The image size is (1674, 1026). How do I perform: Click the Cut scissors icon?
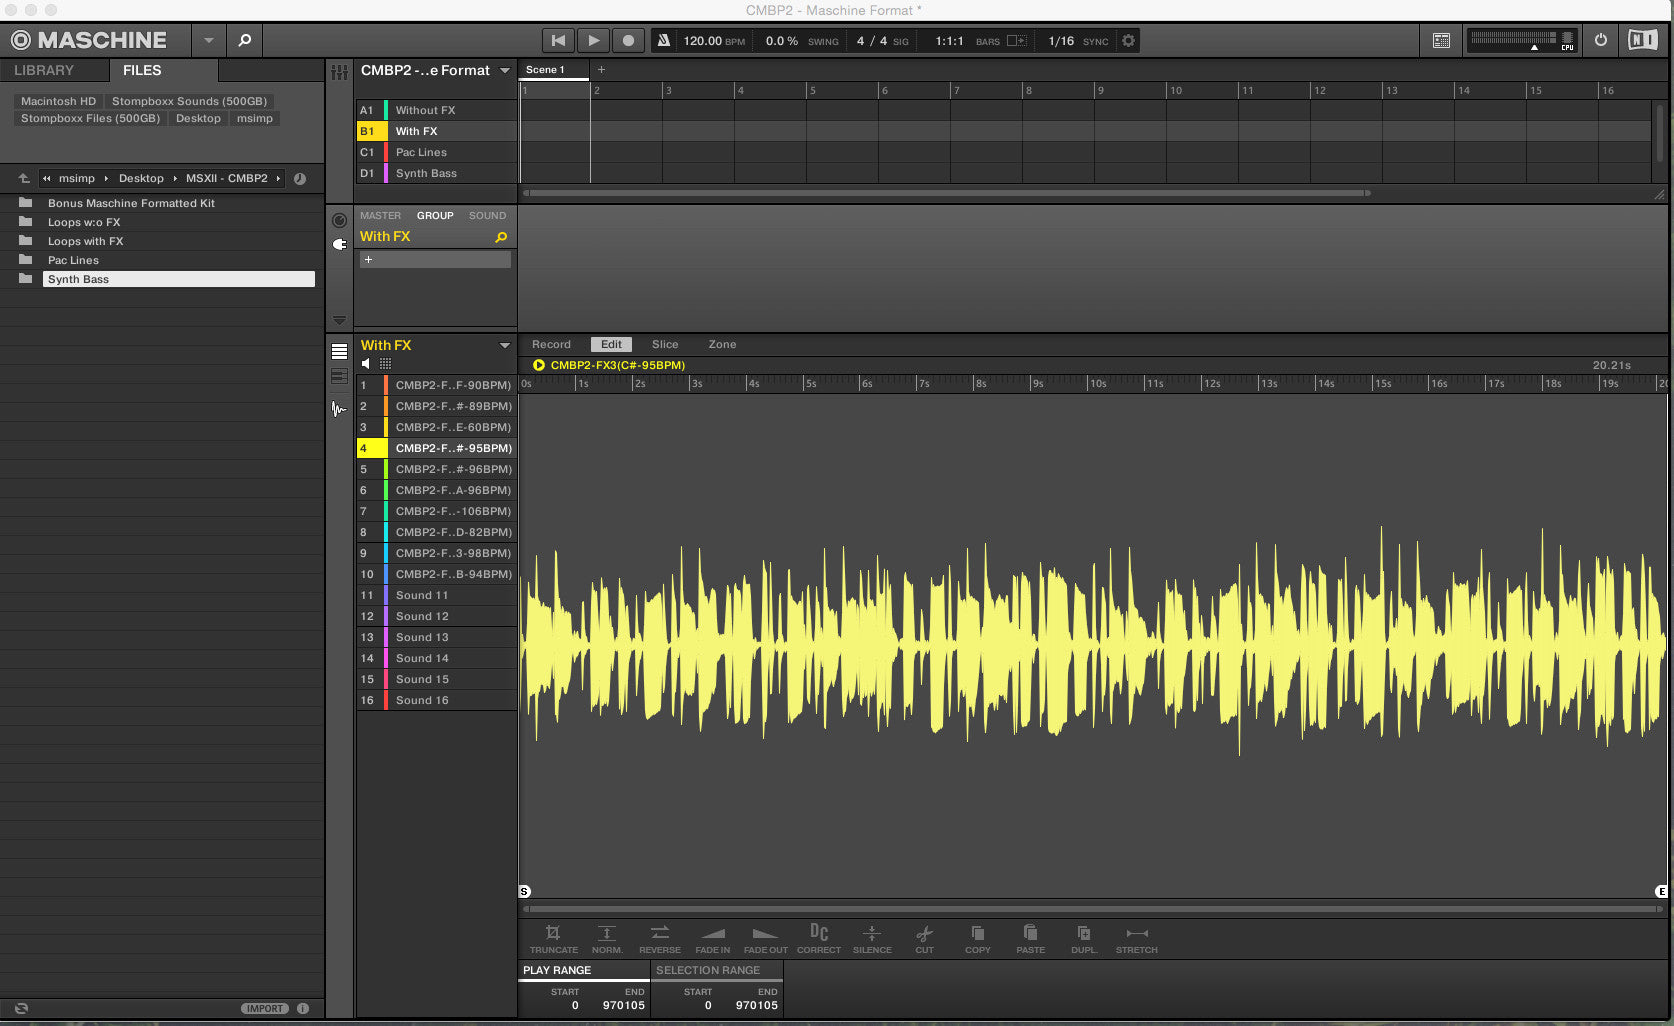tap(924, 934)
